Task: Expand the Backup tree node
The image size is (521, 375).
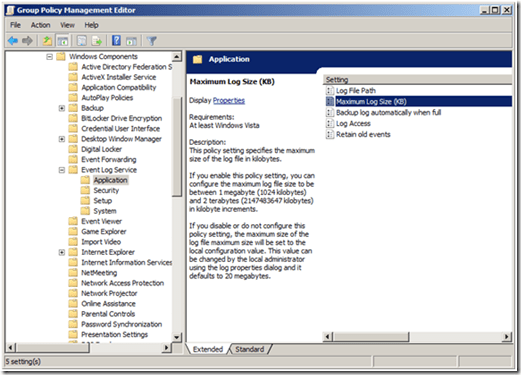Action: point(62,108)
